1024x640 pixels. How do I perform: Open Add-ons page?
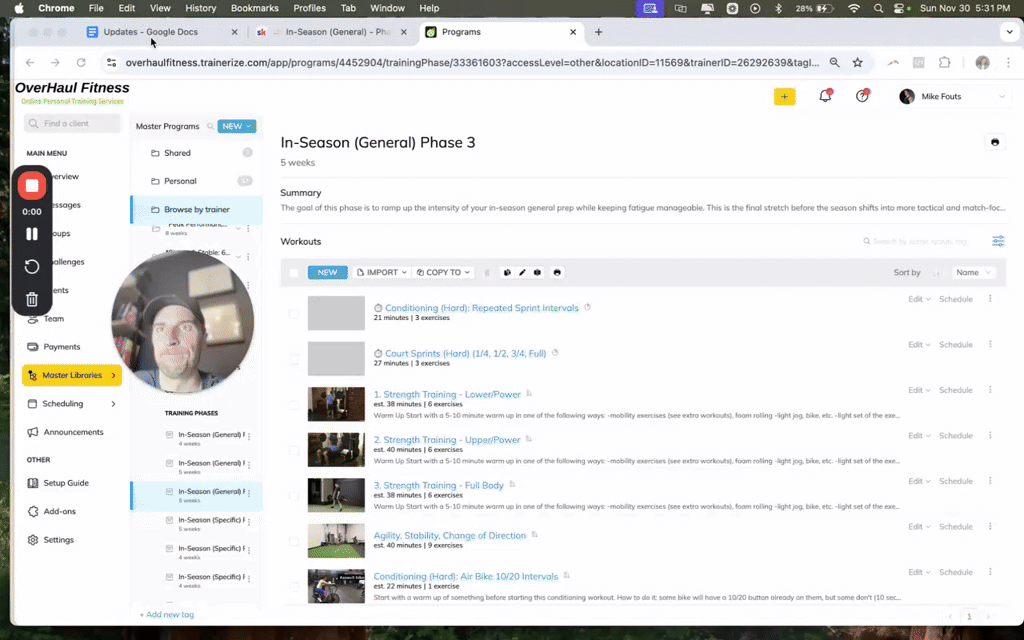tap(59, 511)
